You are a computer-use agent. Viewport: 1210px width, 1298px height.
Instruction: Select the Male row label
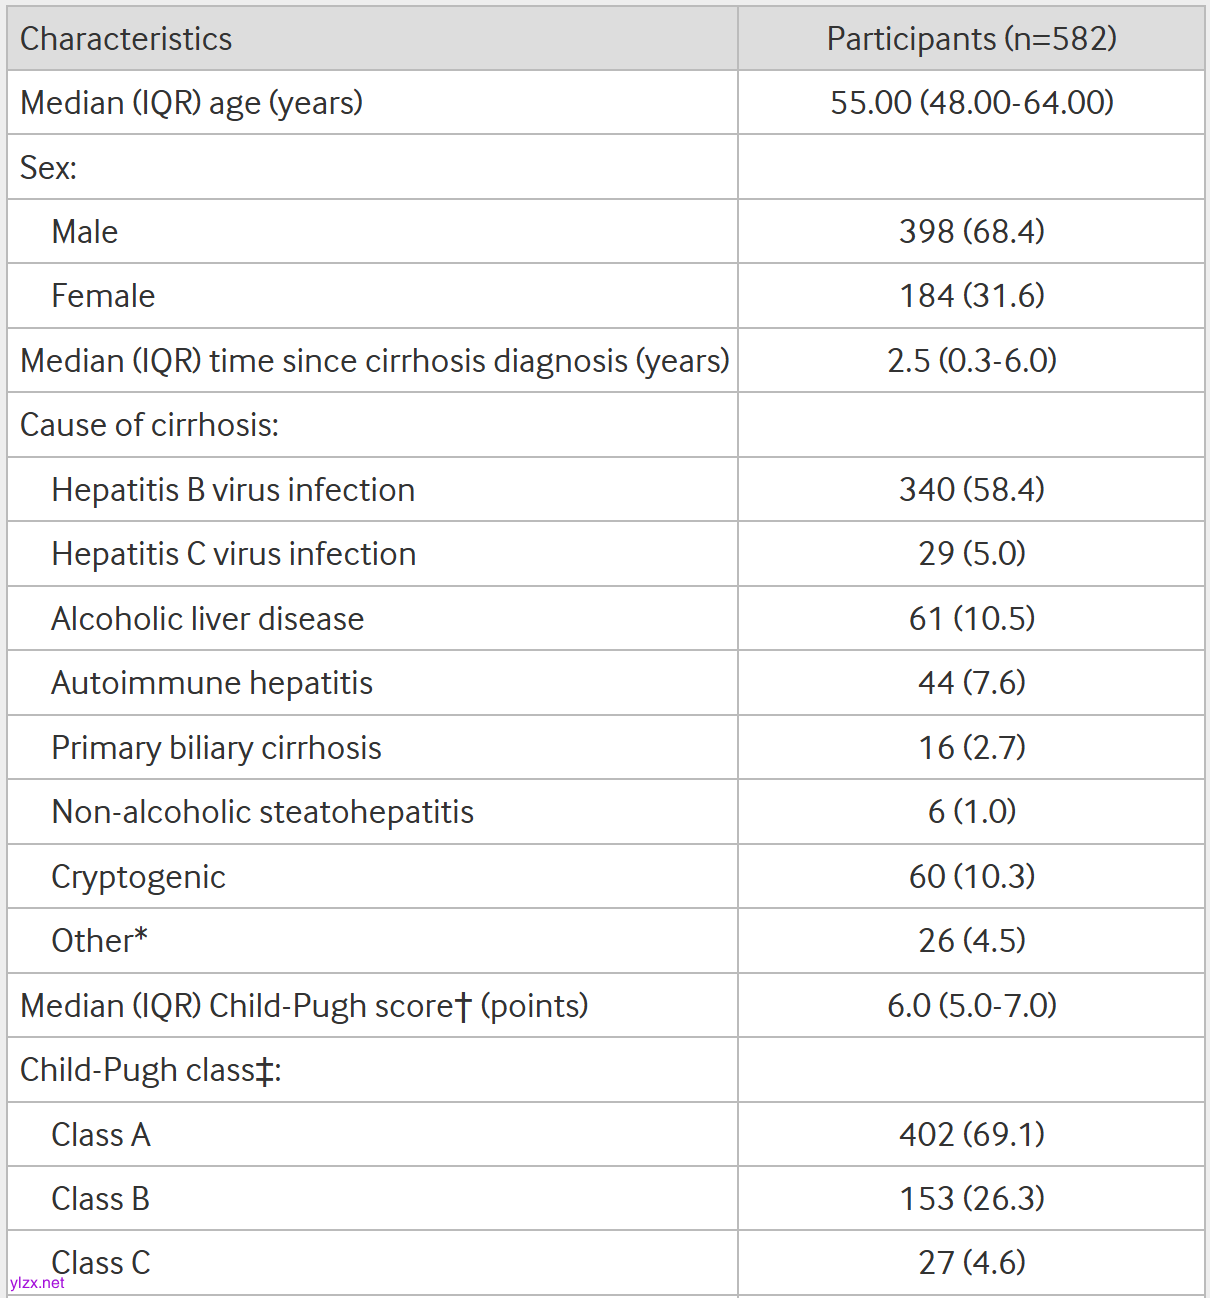[85, 232]
